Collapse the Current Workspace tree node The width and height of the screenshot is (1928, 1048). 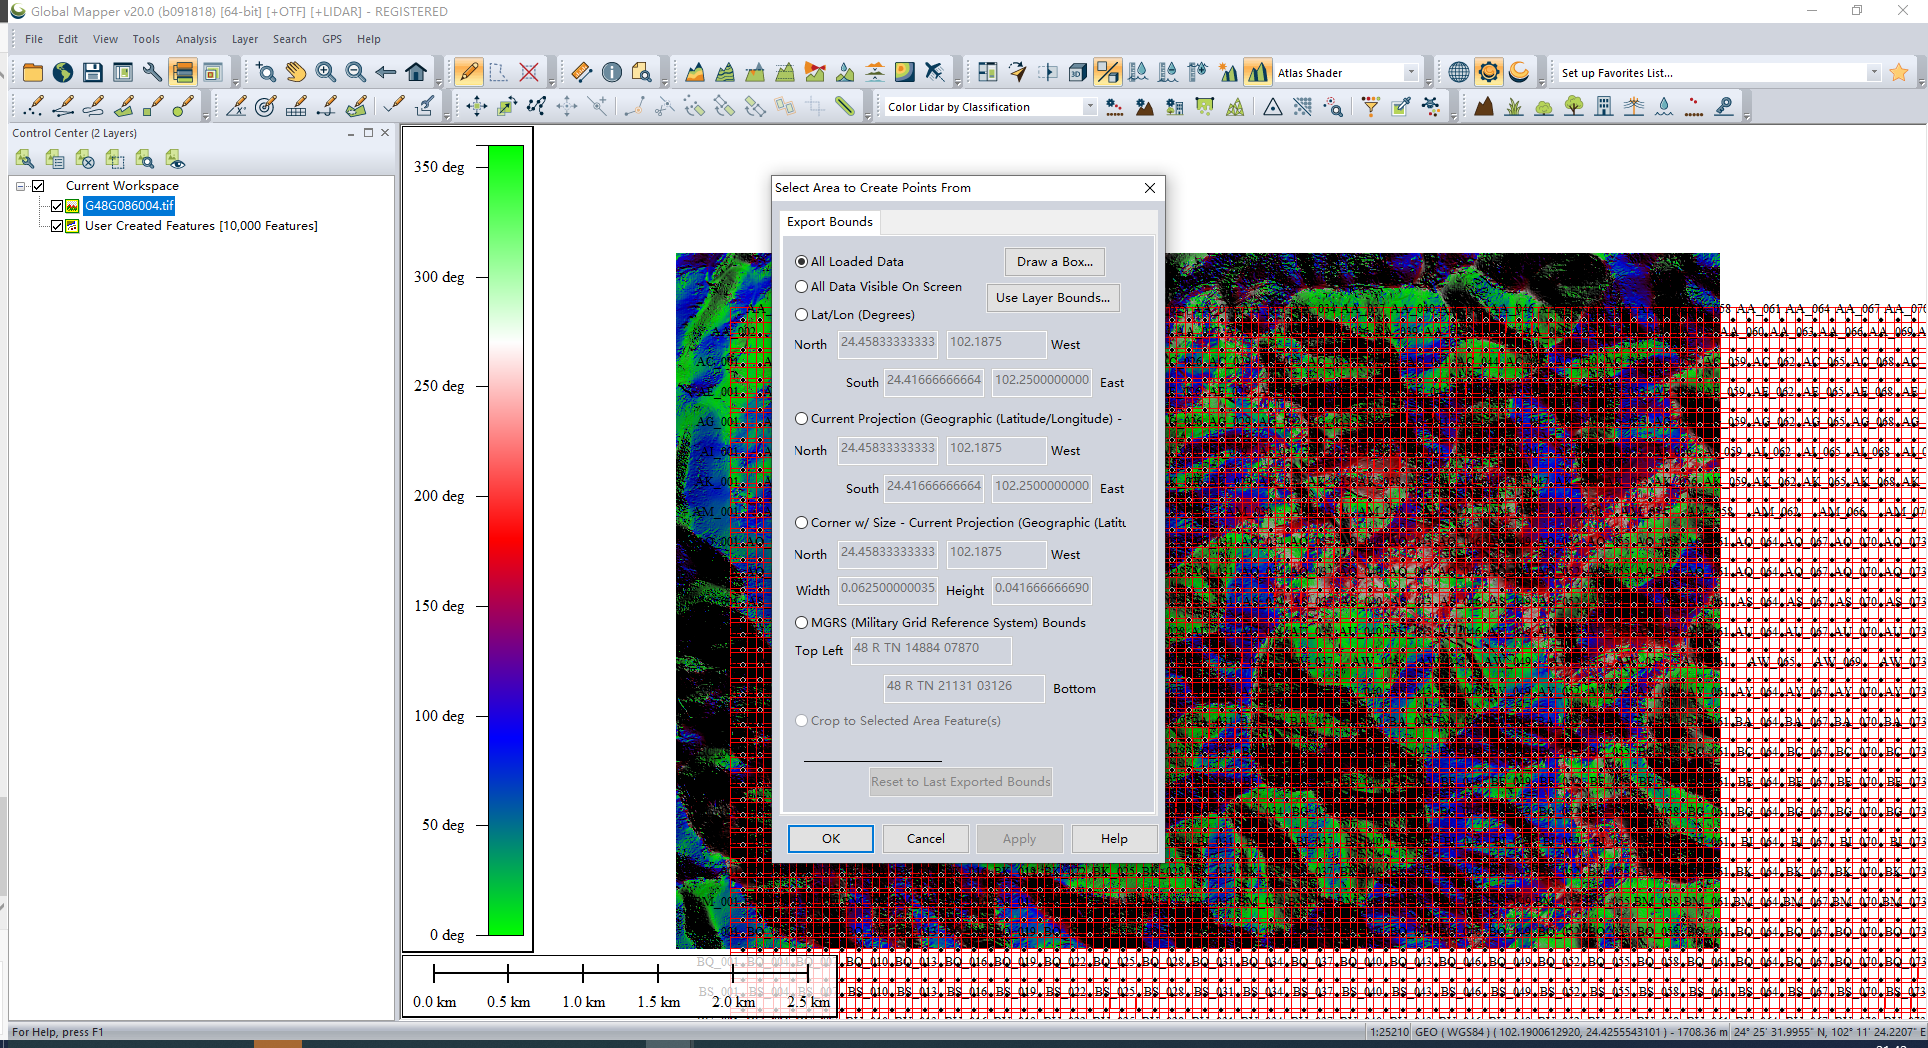tap(20, 186)
